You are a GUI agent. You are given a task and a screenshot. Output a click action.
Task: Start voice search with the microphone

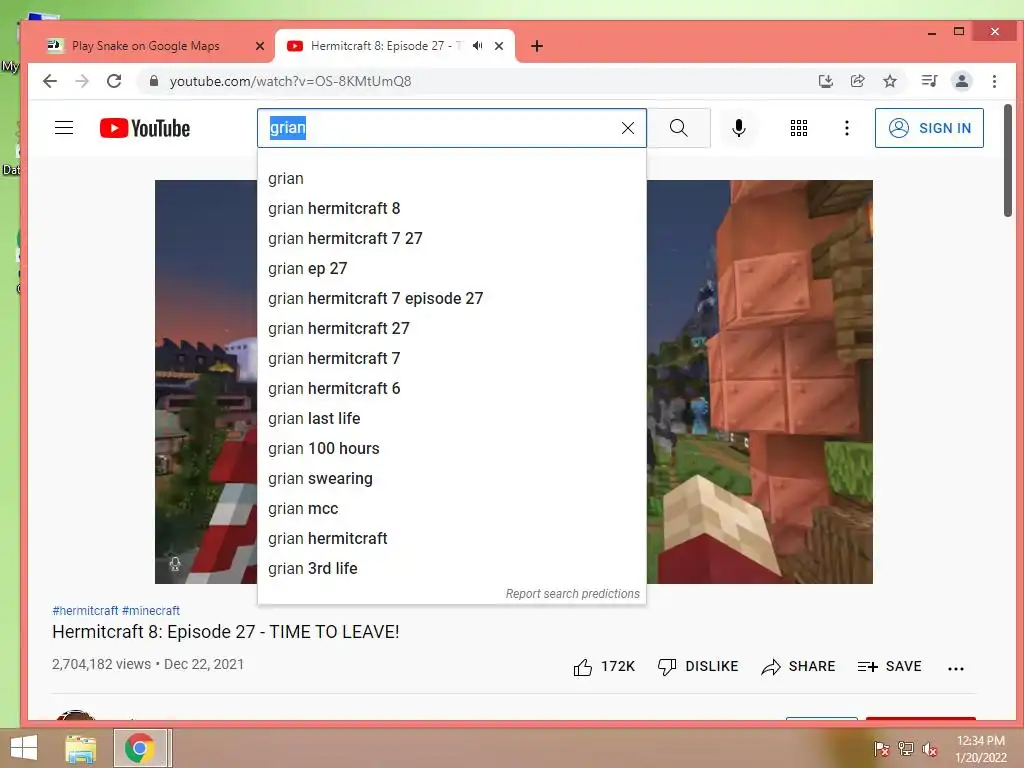[x=739, y=128]
